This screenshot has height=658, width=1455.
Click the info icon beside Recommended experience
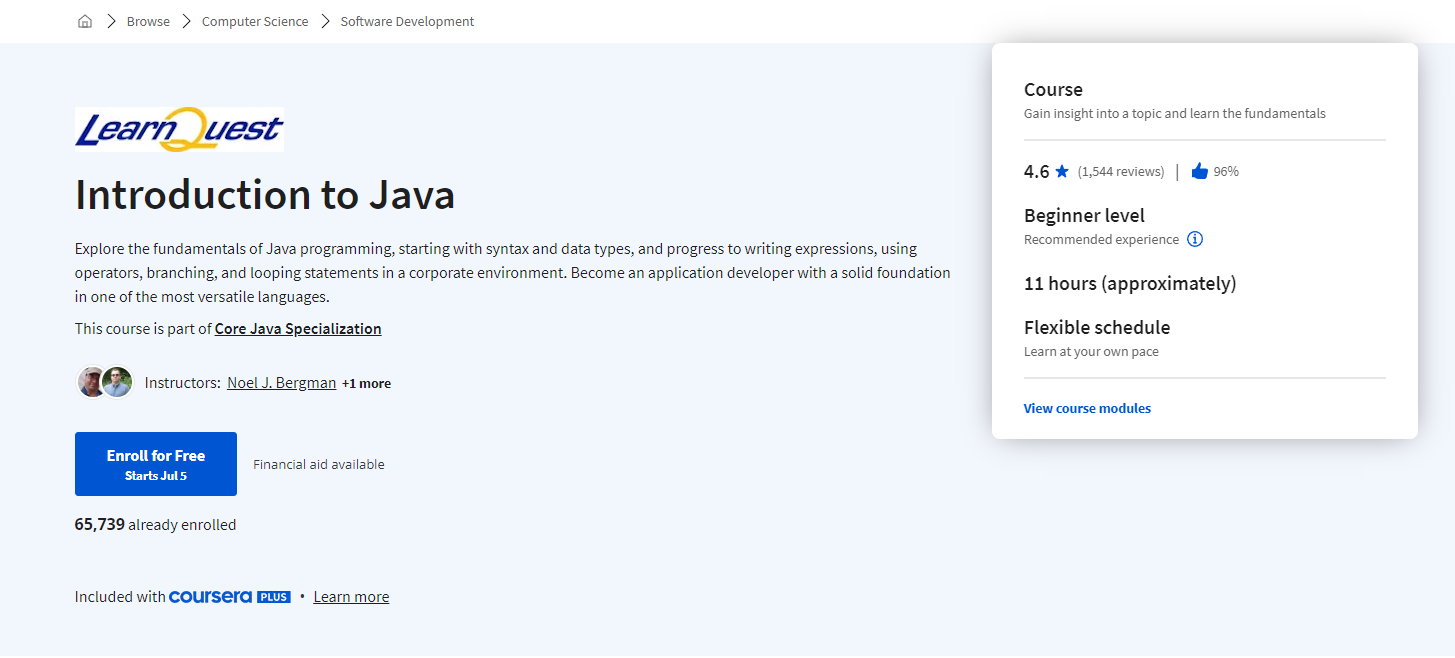1194,239
